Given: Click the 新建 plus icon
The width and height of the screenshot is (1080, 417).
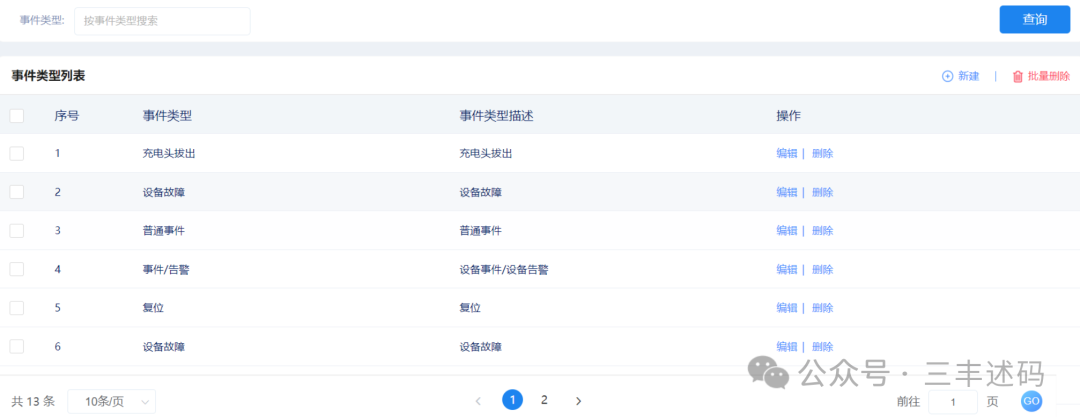Looking at the screenshot, I should click(947, 77).
